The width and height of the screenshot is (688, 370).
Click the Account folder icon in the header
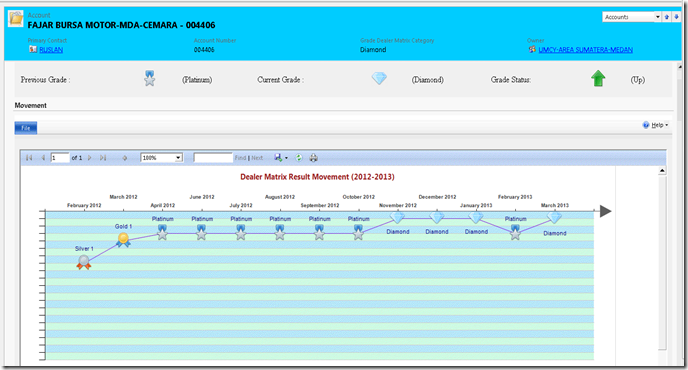click(16, 18)
